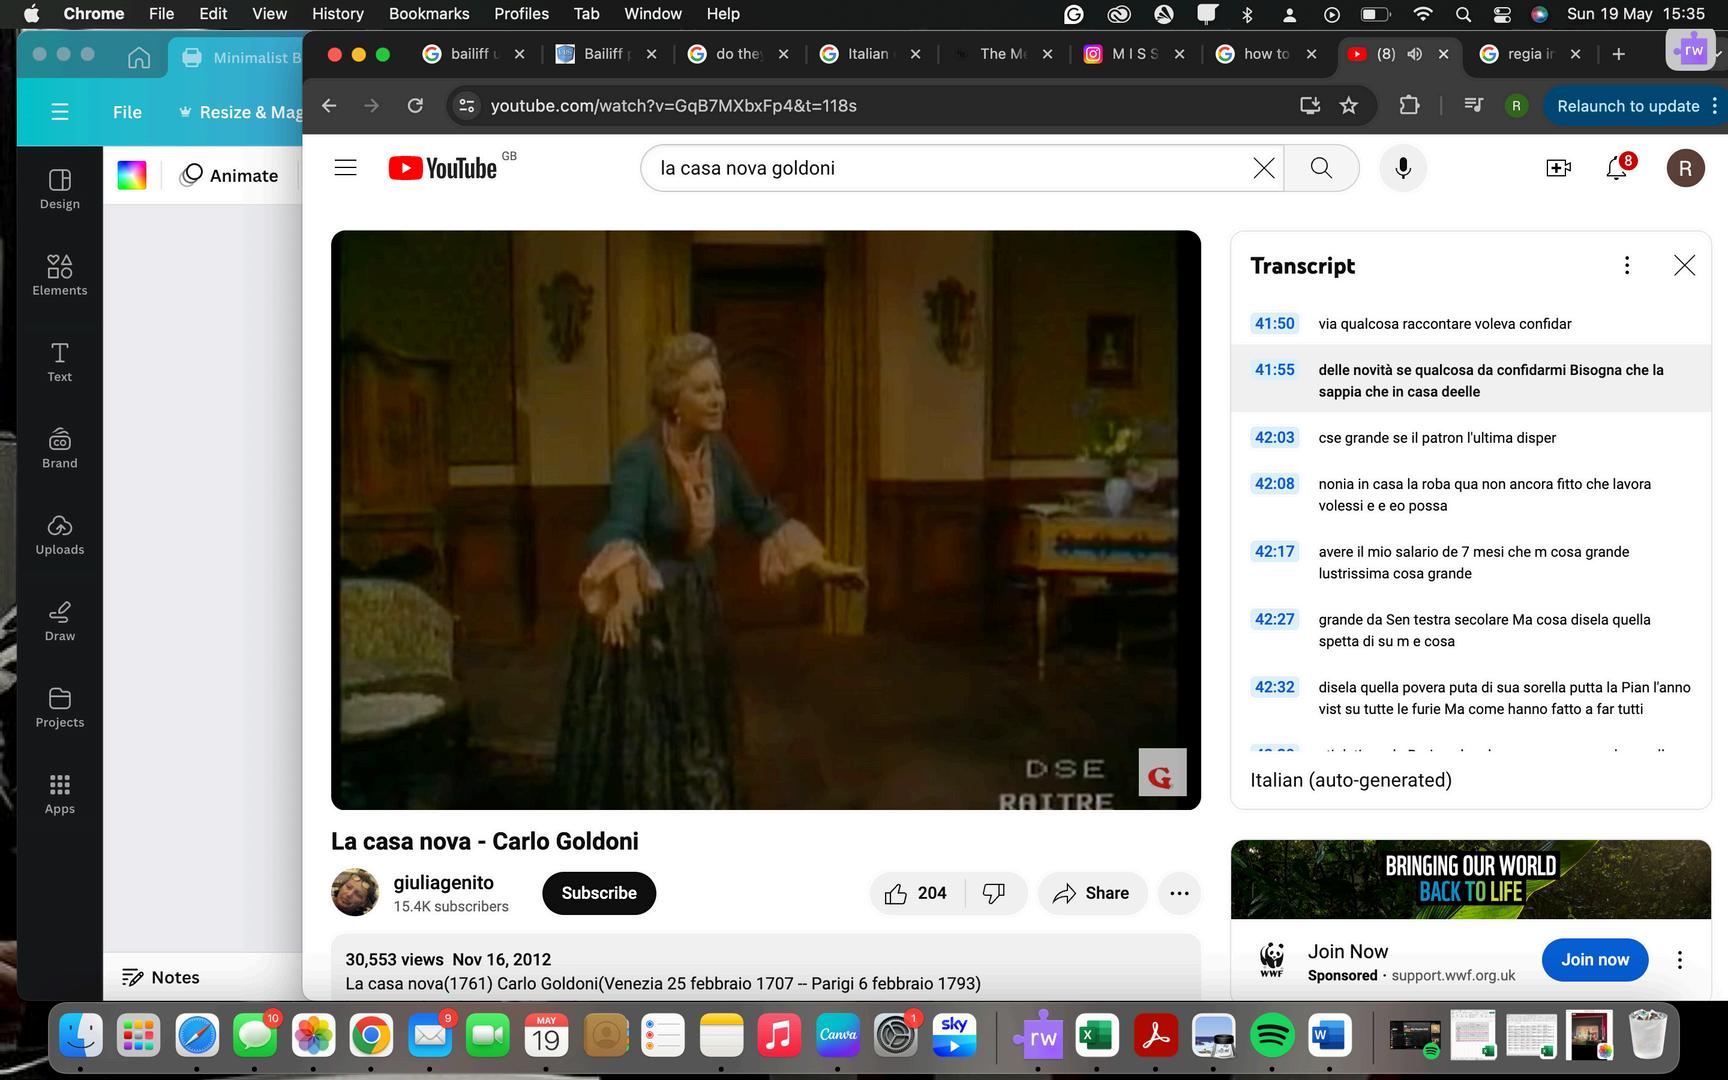Open YouTube notifications bell
The height and width of the screenshot is (1080, 1728).
coord(1617,167)
